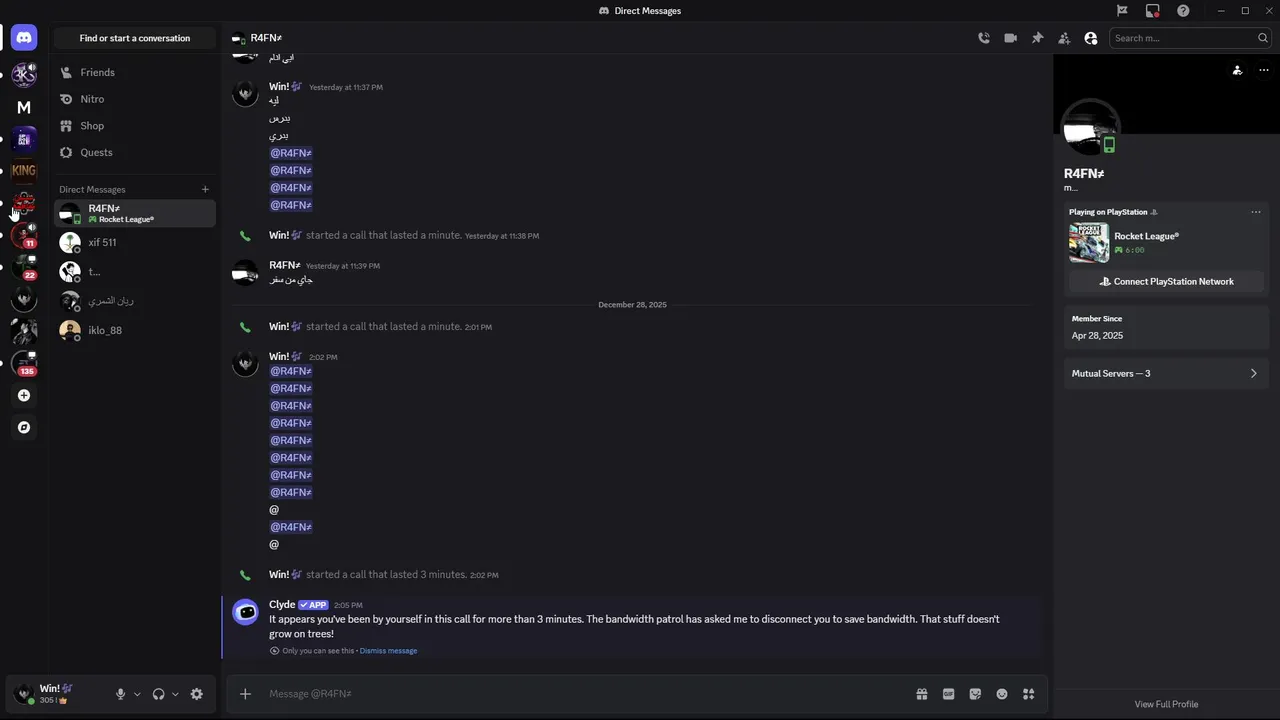
Task: Add friends to this DM
Action: [x=1064, y=38]
